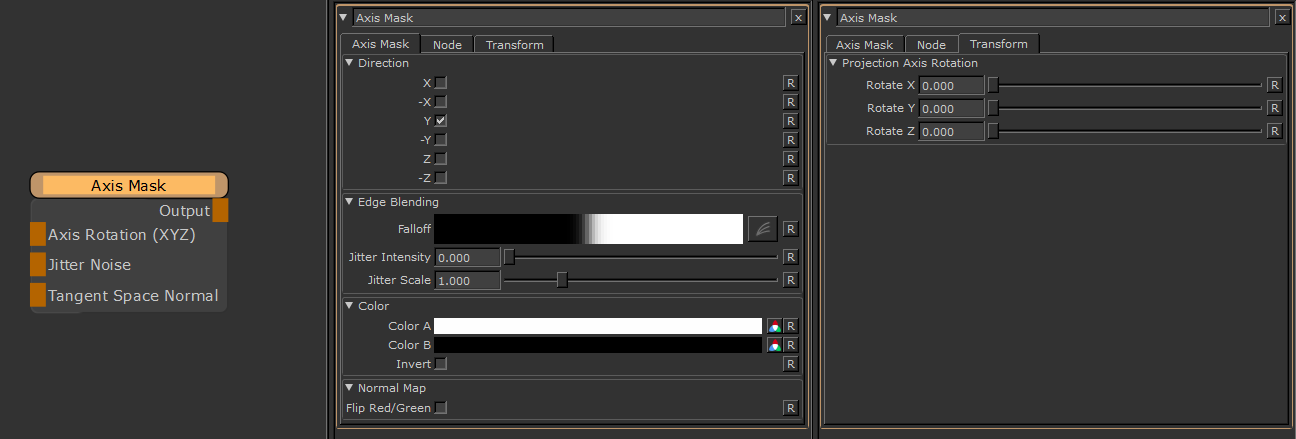Open the Falloff curve editor icon
The width and height of the screenshot is (1296, 439).
[759, 229]
